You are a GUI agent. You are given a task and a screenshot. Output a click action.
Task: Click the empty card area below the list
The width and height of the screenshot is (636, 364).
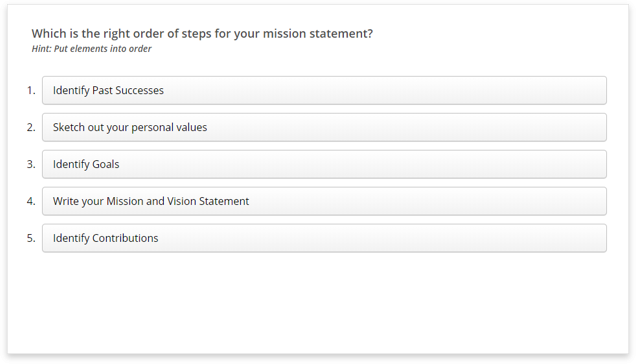point(318,302)
